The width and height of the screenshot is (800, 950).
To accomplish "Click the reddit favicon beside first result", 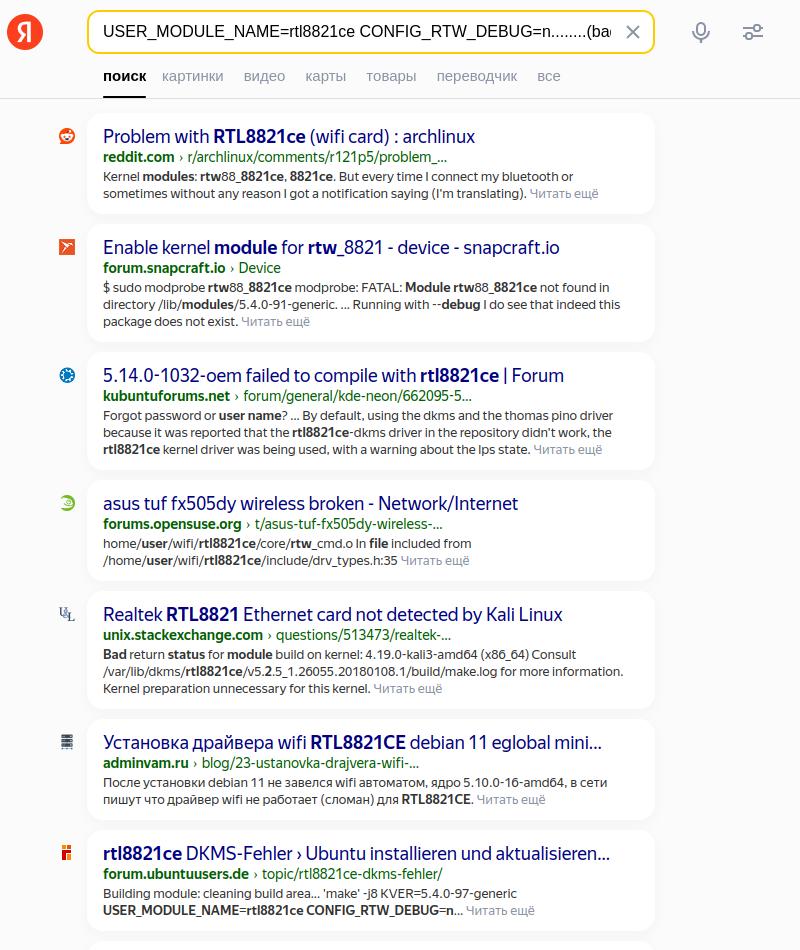I will (67, 136).
